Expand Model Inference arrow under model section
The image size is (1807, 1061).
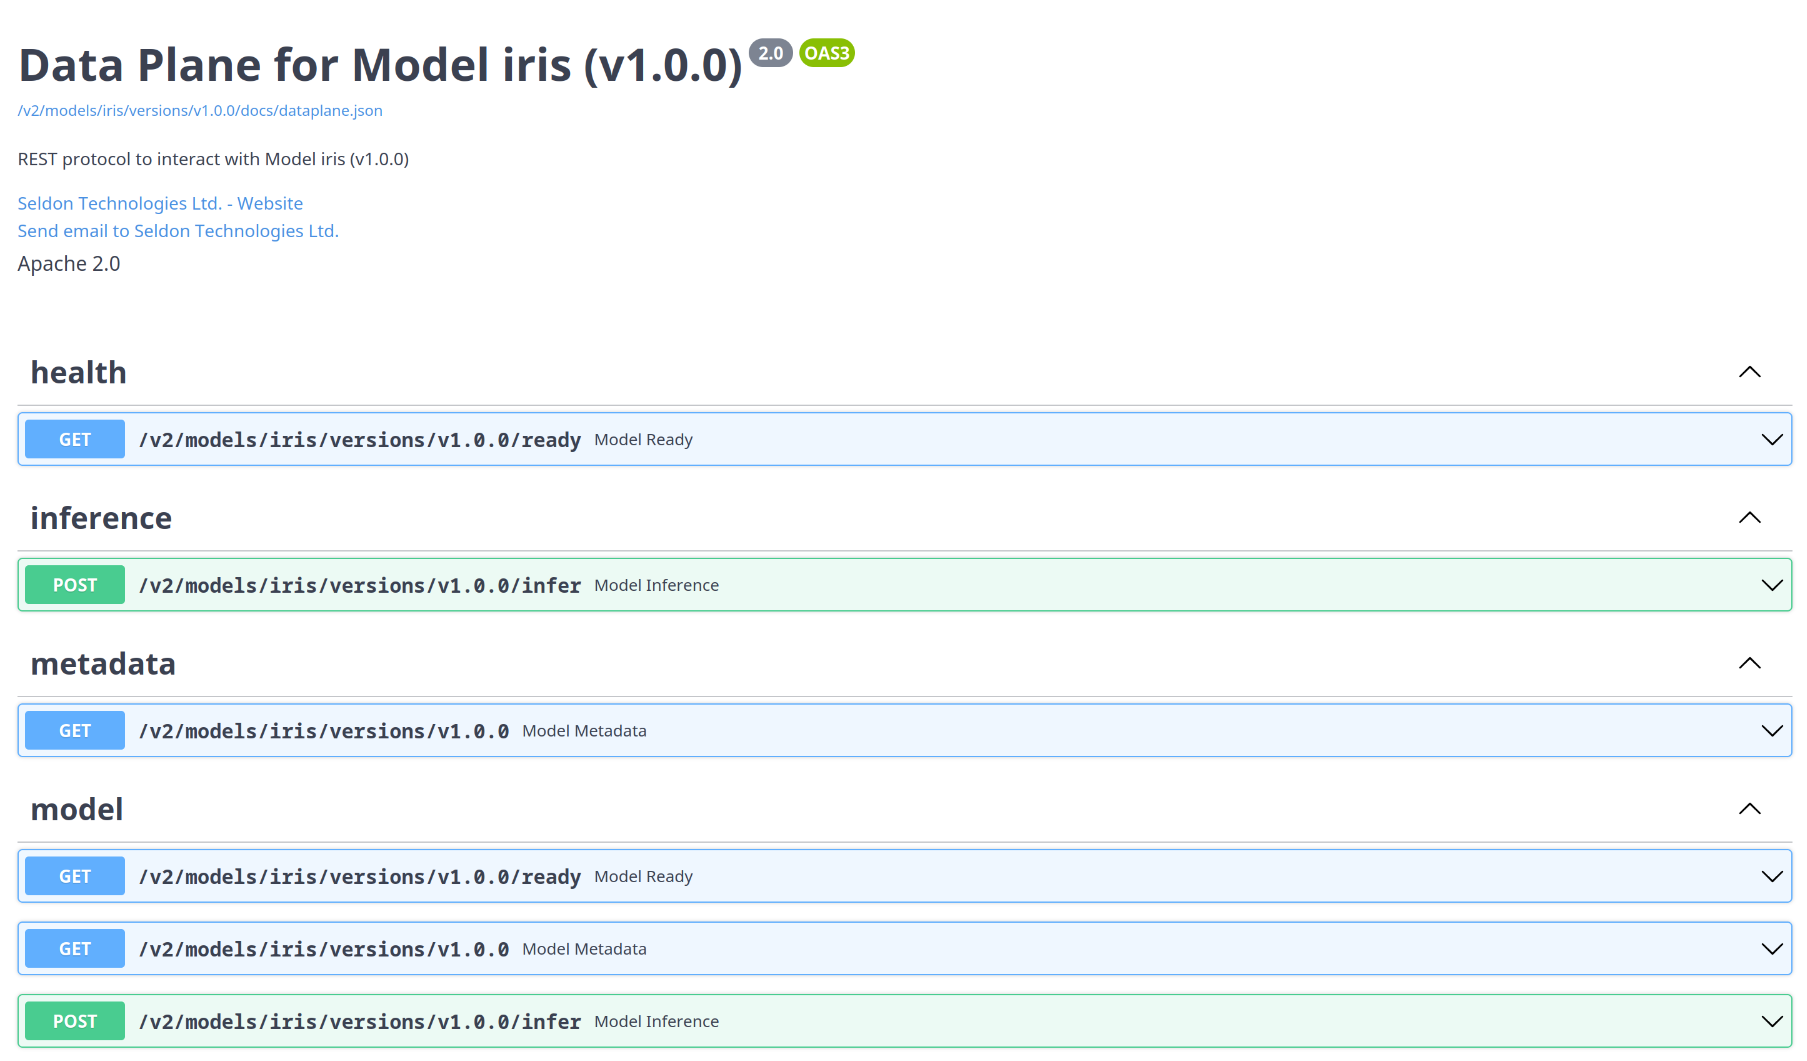1772,1022
